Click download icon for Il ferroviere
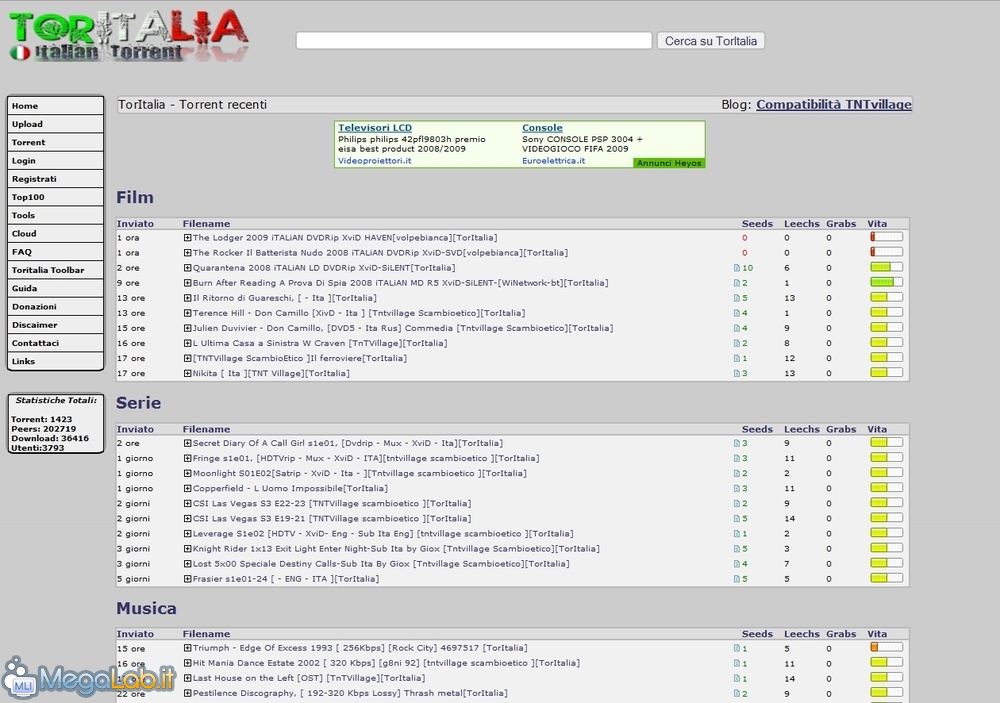Viewport: 1000px width, 703px height. pyautogui.click(x=737, y=359)
